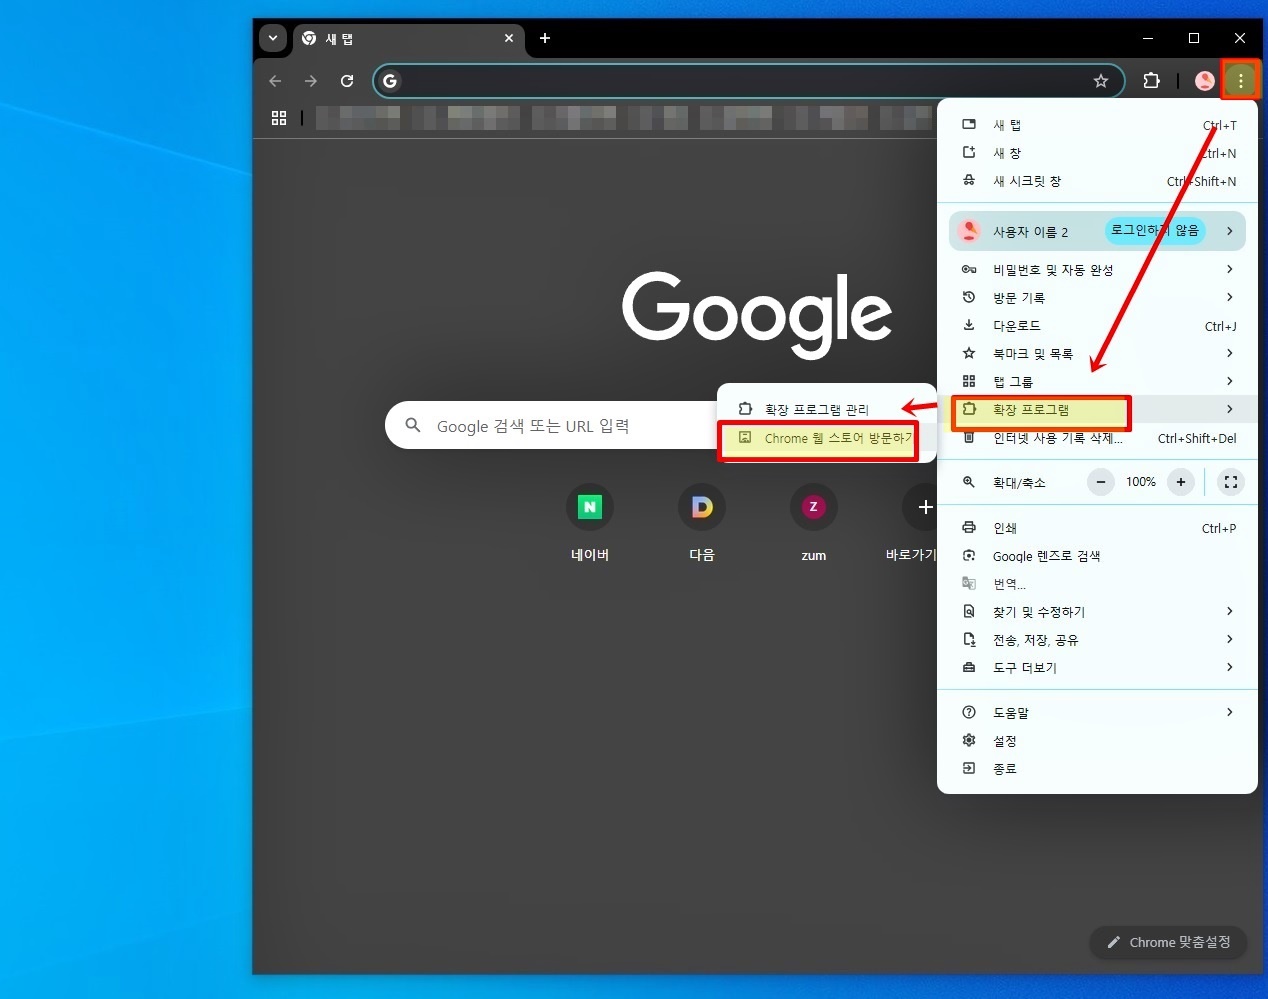Open a new tab with plus button
This screenshot has height=999, width=1268.
545,38
